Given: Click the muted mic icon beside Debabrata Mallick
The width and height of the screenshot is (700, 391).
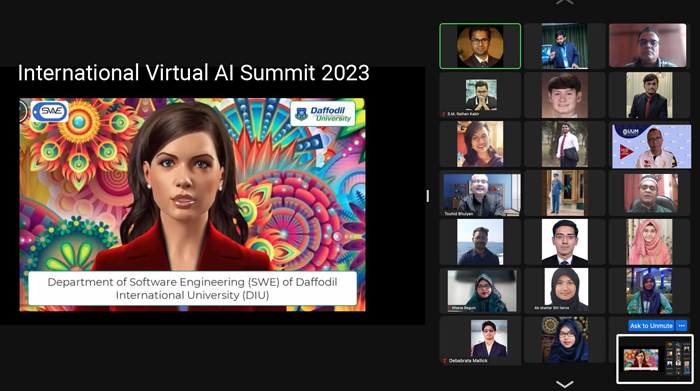Looking at the screenshot, I should coord(445,360).
